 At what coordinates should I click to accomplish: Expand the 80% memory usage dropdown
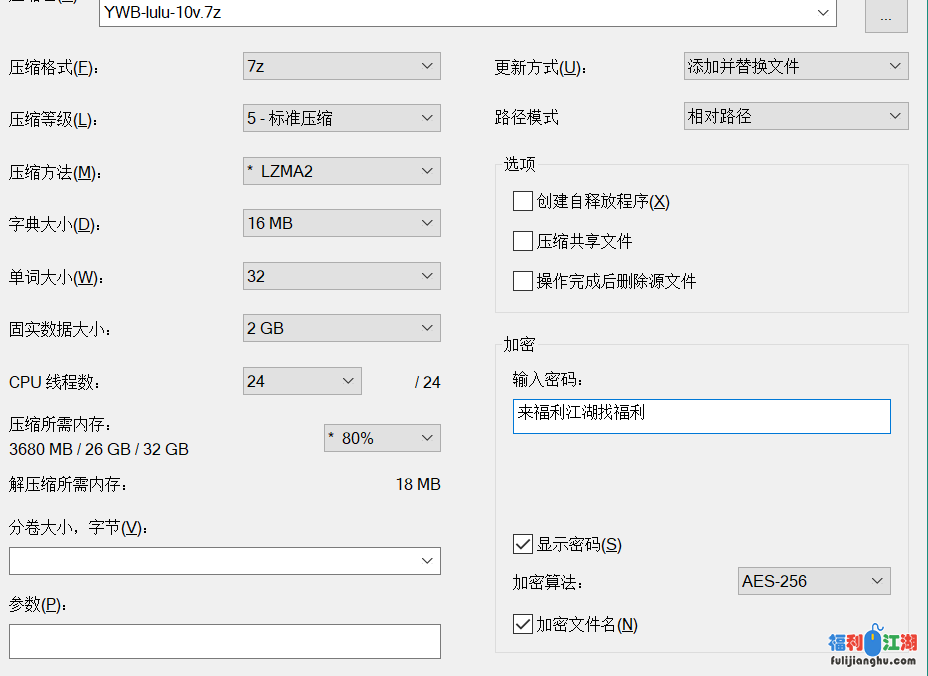coord(382,438)
